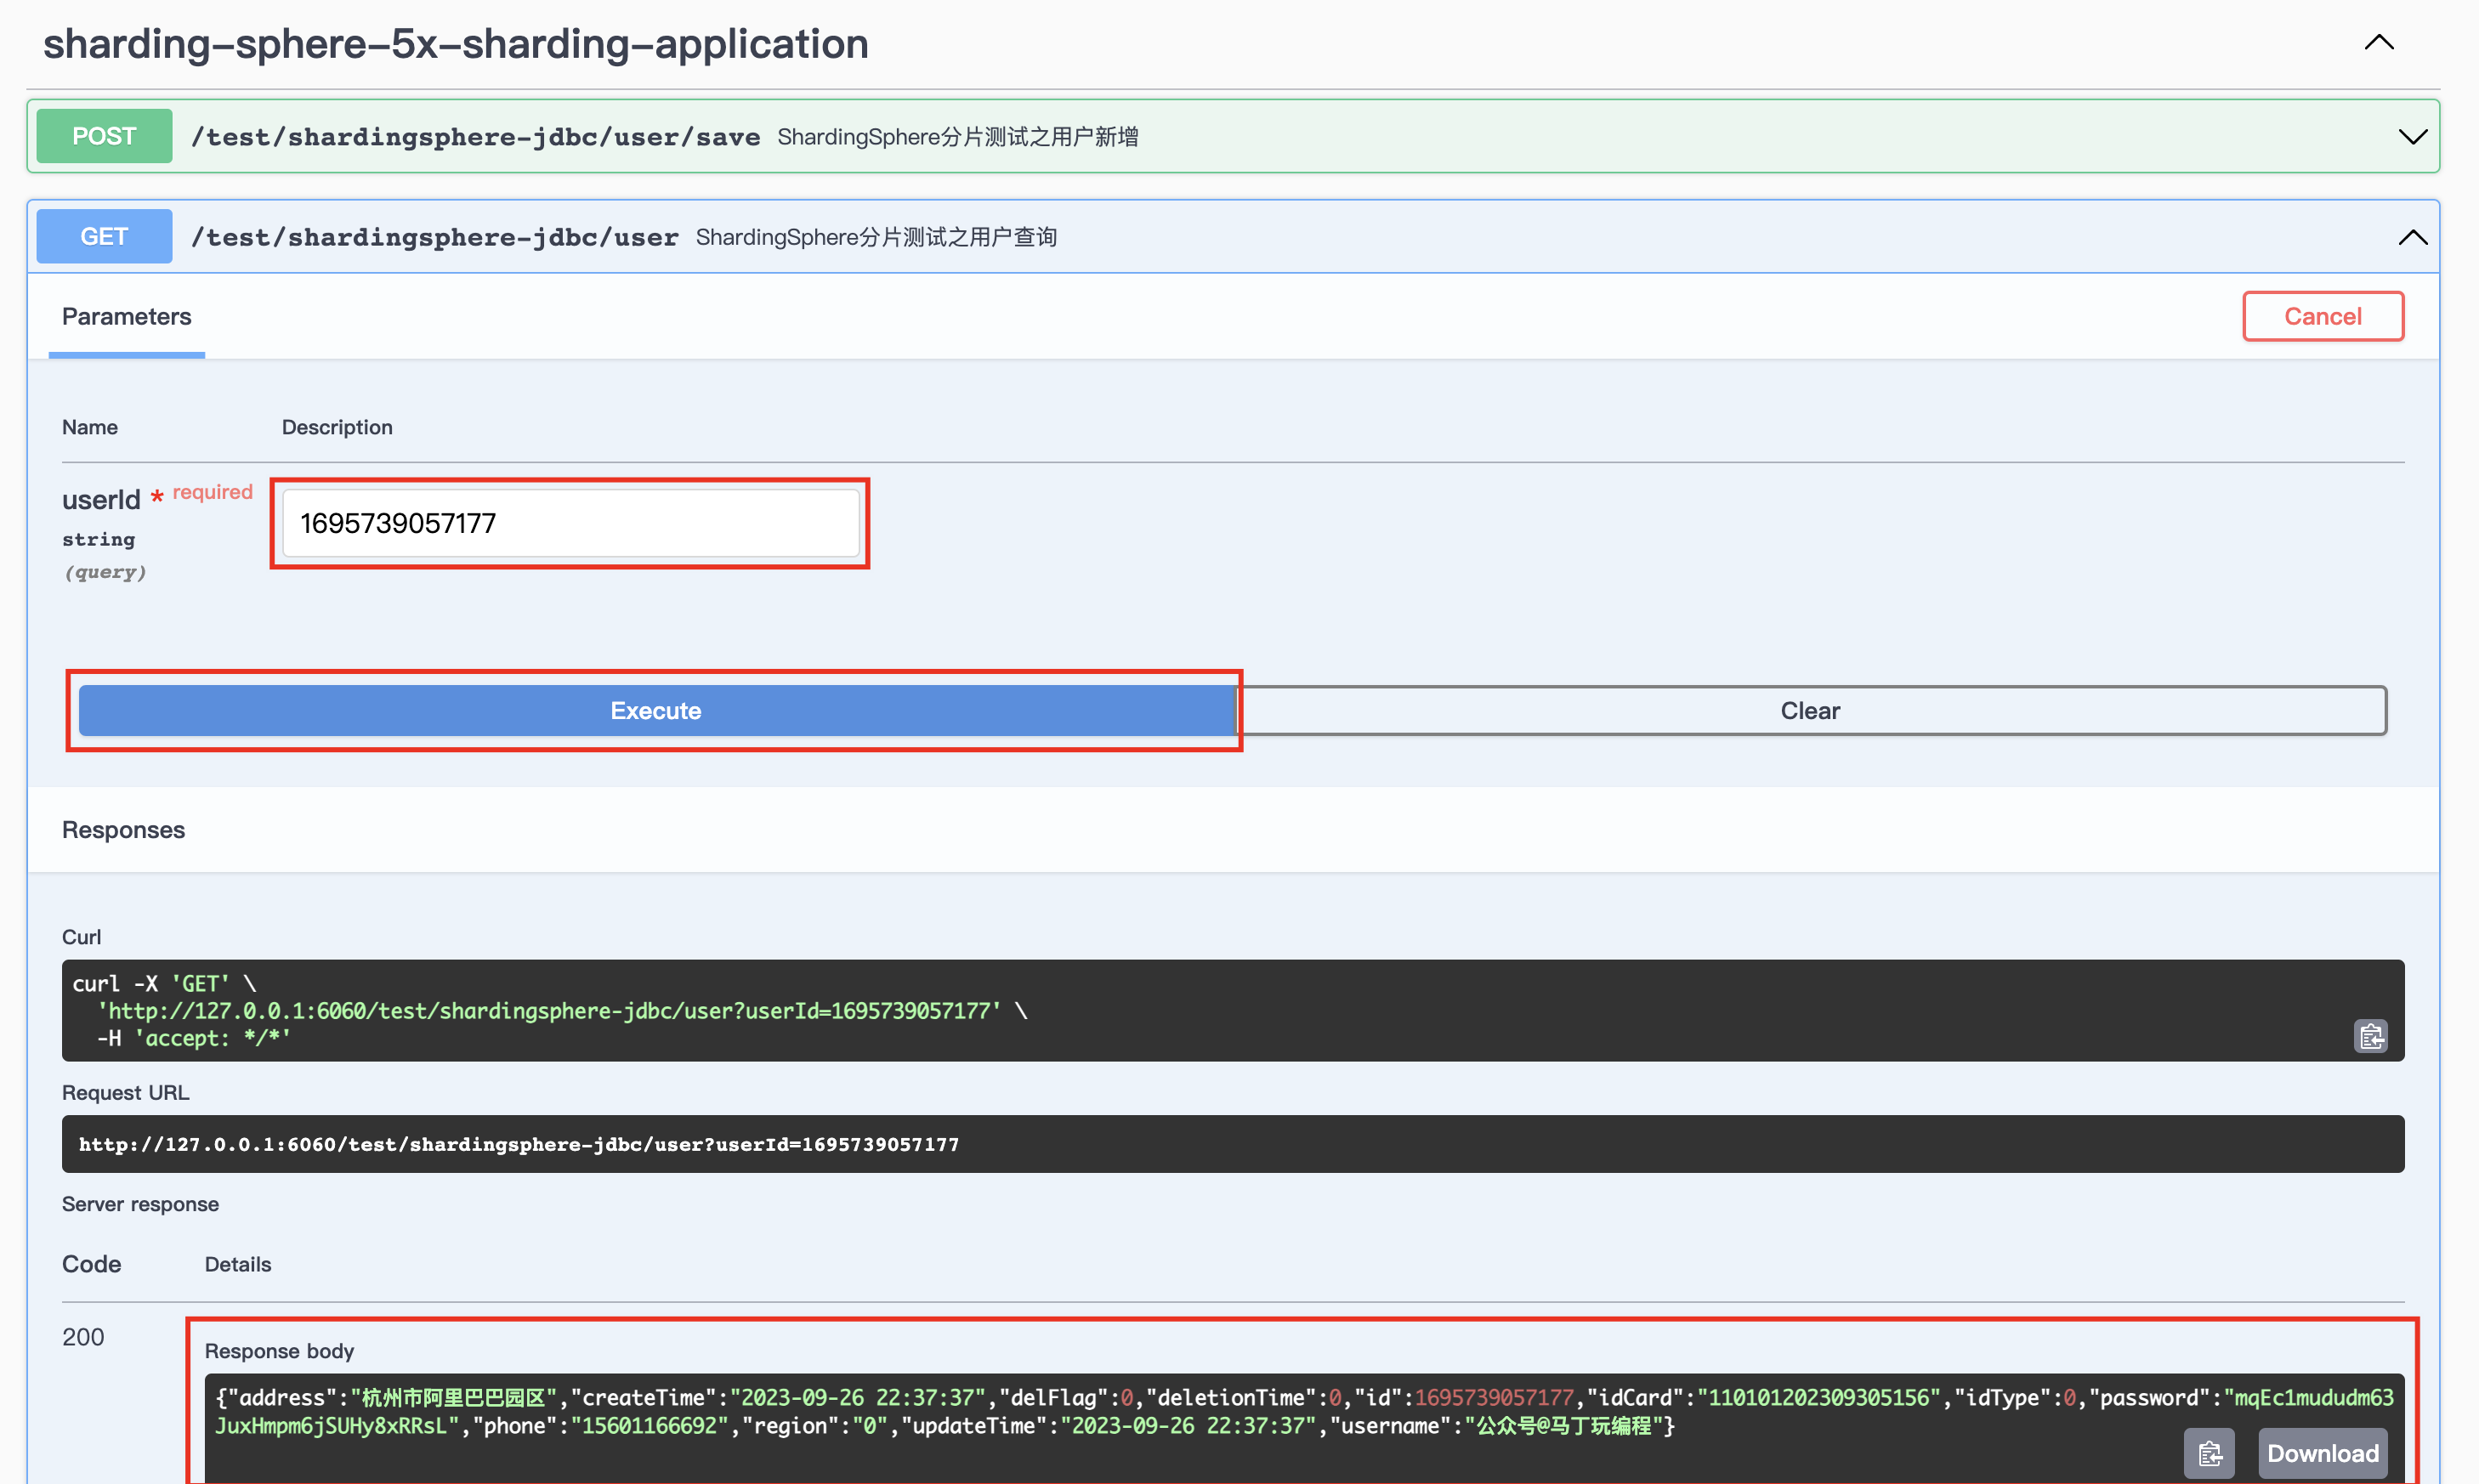Click the Clear button
This screenshot has width=2479, height=1484.
tap(1808, 710)
